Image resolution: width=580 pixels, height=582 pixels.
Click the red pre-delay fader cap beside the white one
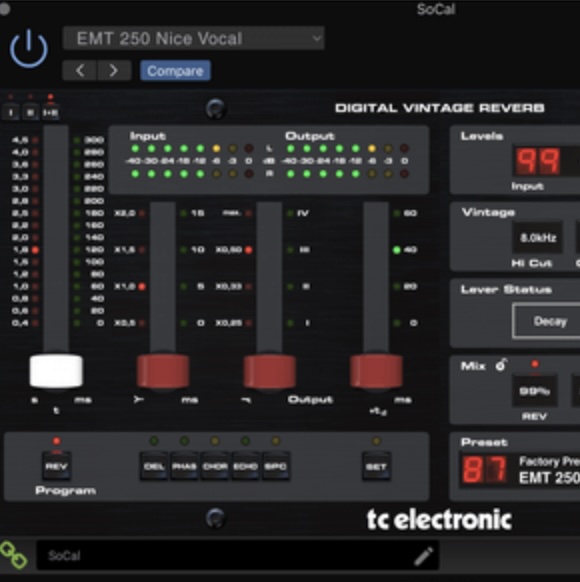click(x=163, y=371)
